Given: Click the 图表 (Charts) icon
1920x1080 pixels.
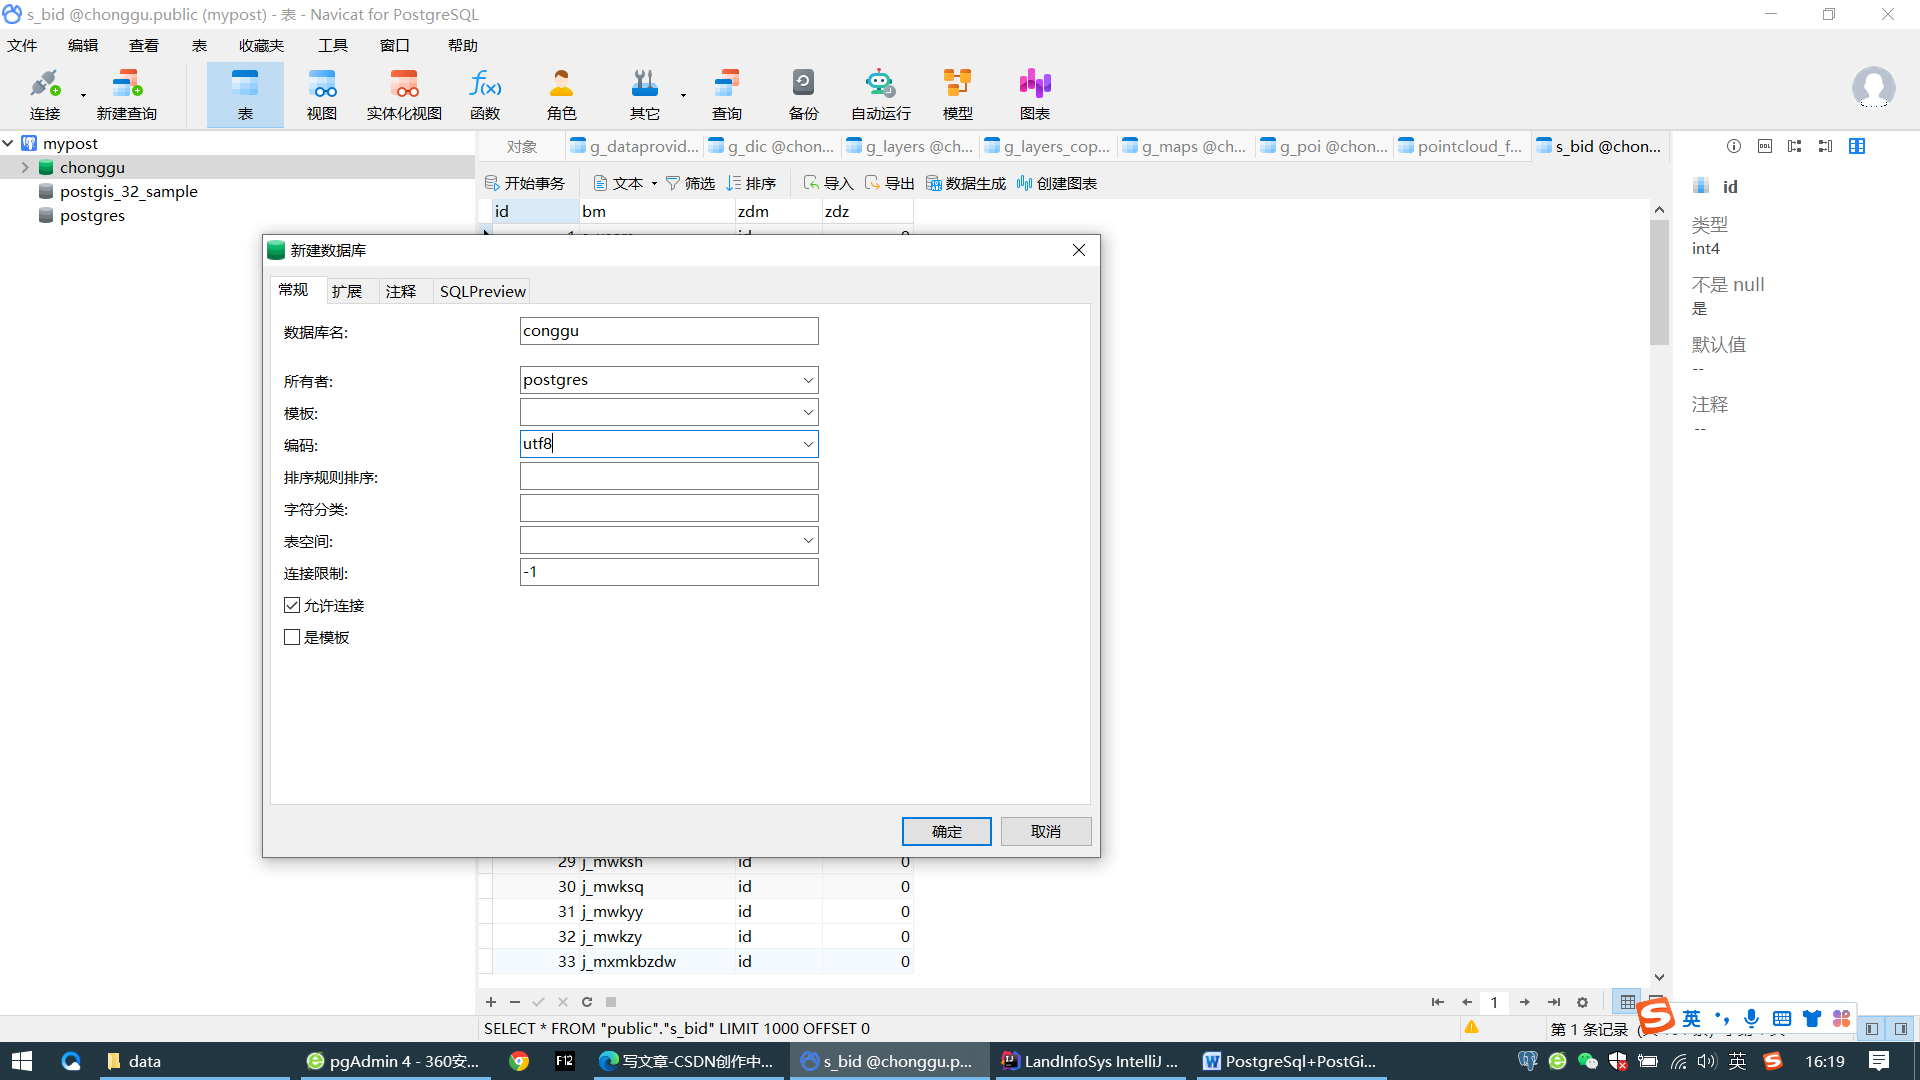Looking at the screenshot, I should click(1034, 94).
